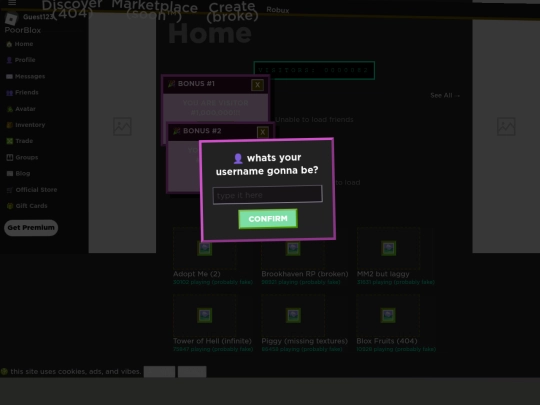Screen dimensions: 540x405
Task: Click the Blog sidebar icon
Action: click(x=10, y=174)
